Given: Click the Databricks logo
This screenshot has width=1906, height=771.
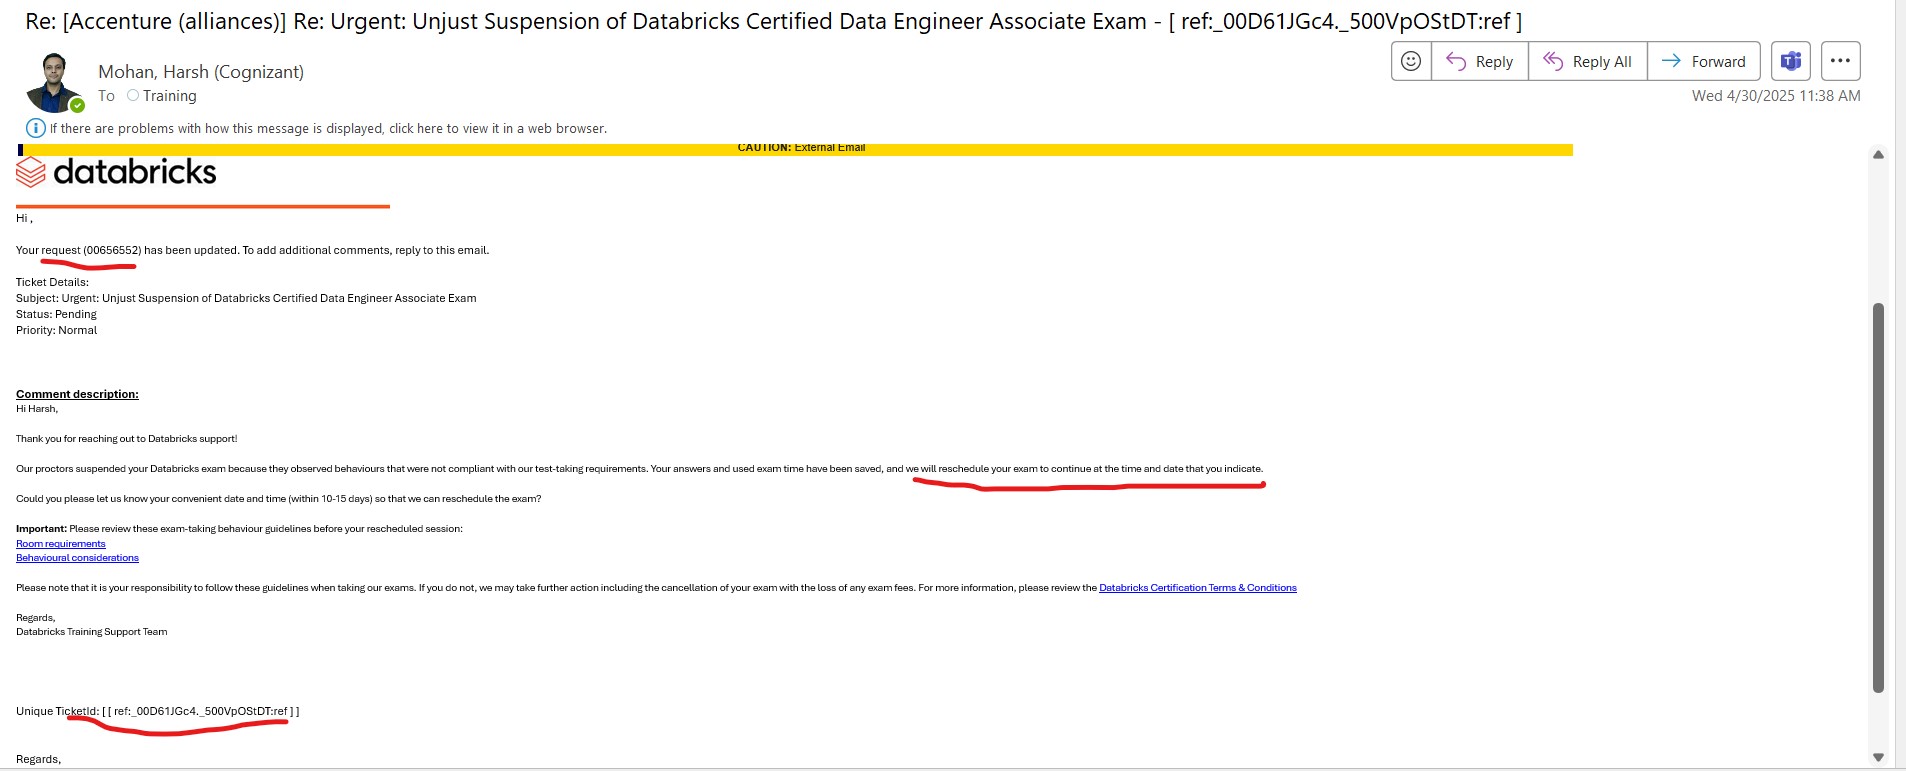Looking at the screenshot, I should [116, 172].
